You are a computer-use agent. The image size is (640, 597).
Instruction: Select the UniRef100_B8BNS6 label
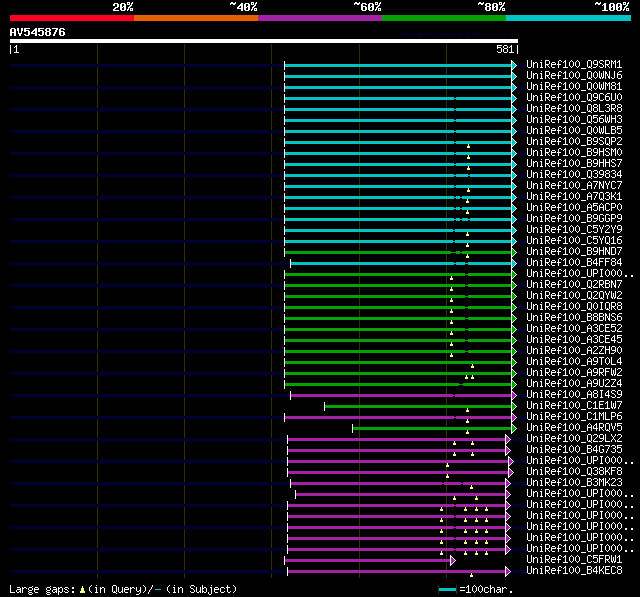point(574,318)
